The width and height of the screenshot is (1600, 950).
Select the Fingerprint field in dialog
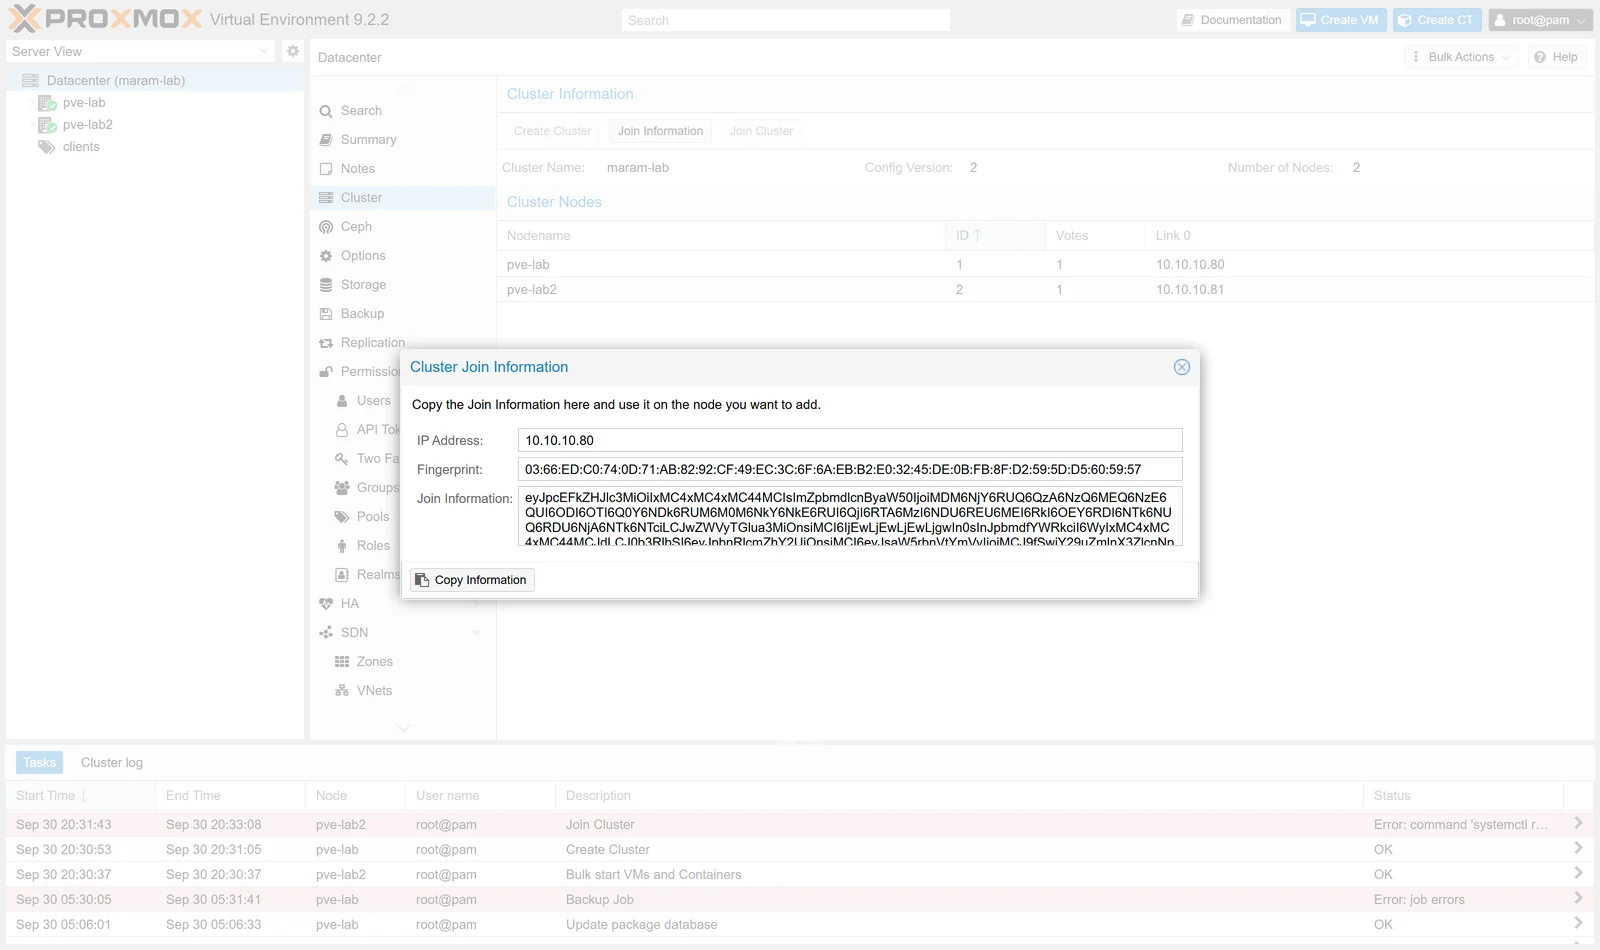850,469
